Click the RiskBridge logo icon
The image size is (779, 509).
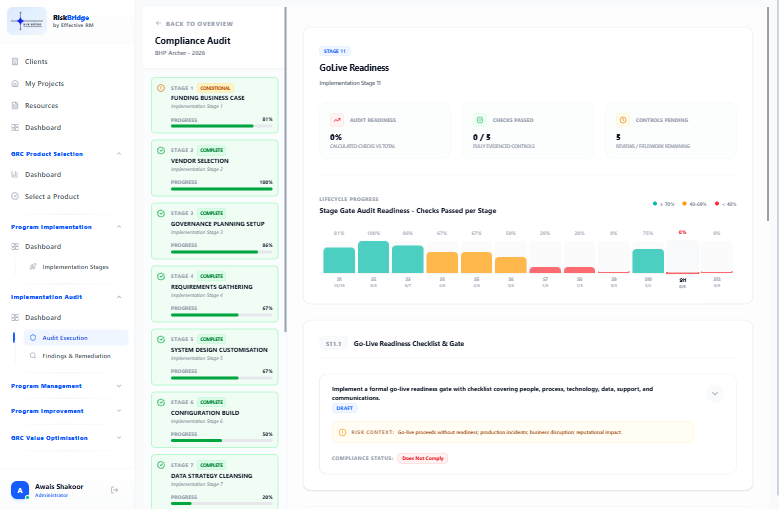[27, 21]
